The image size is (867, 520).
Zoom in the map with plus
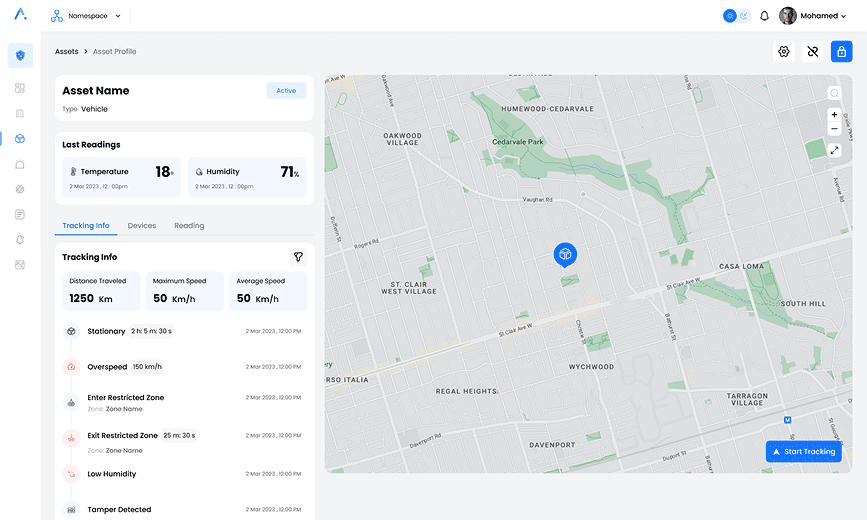coord(834,115)
